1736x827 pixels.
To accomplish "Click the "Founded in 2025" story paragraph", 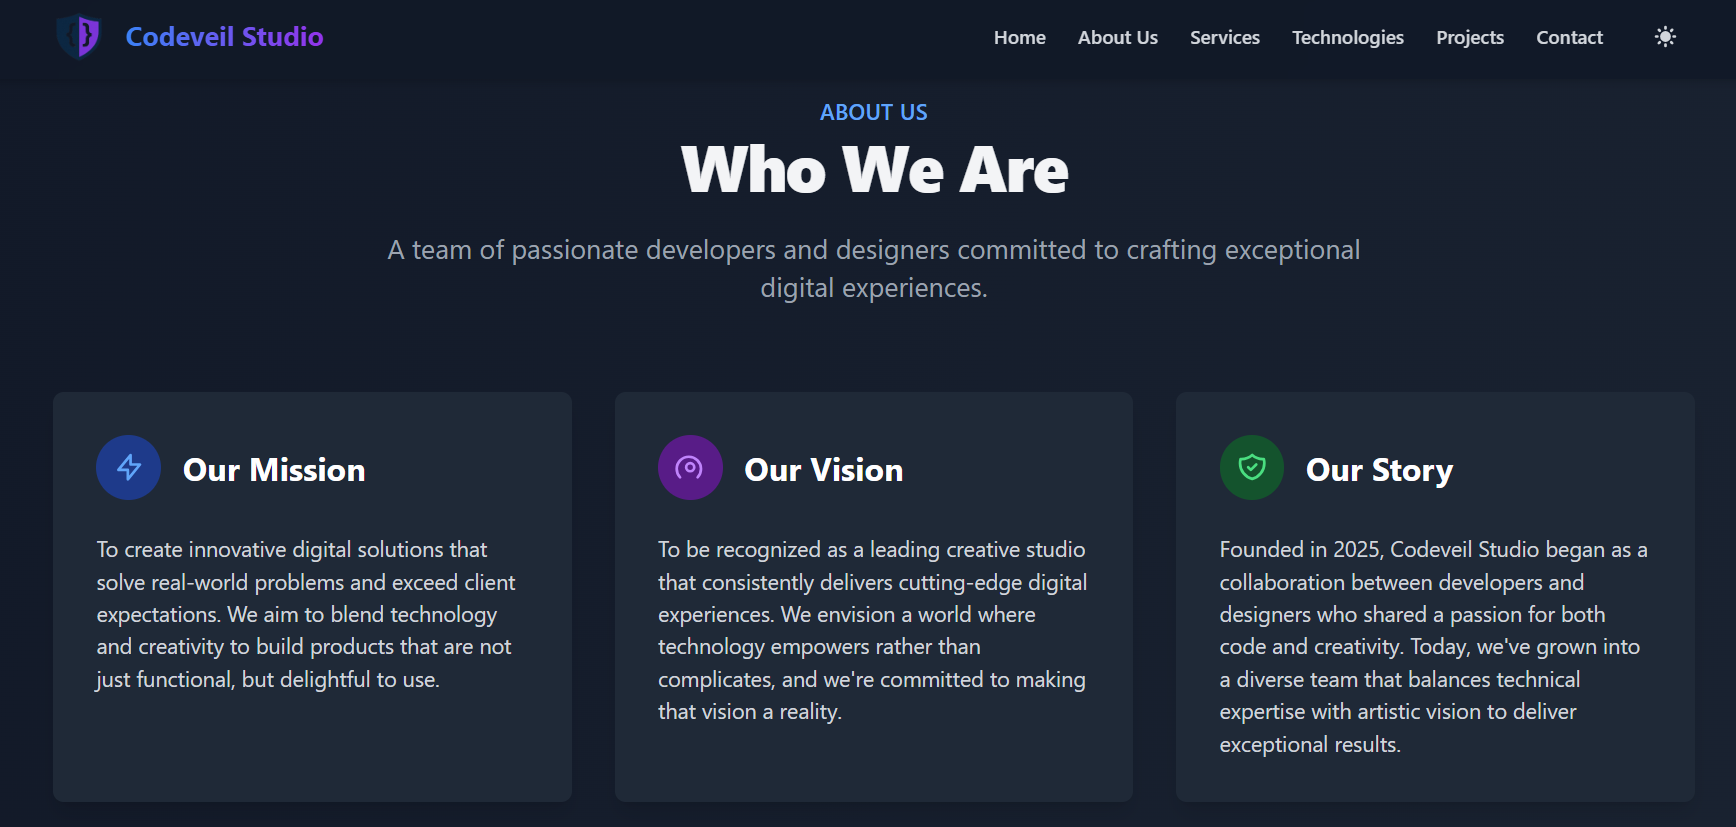I will pos(1432,646).
